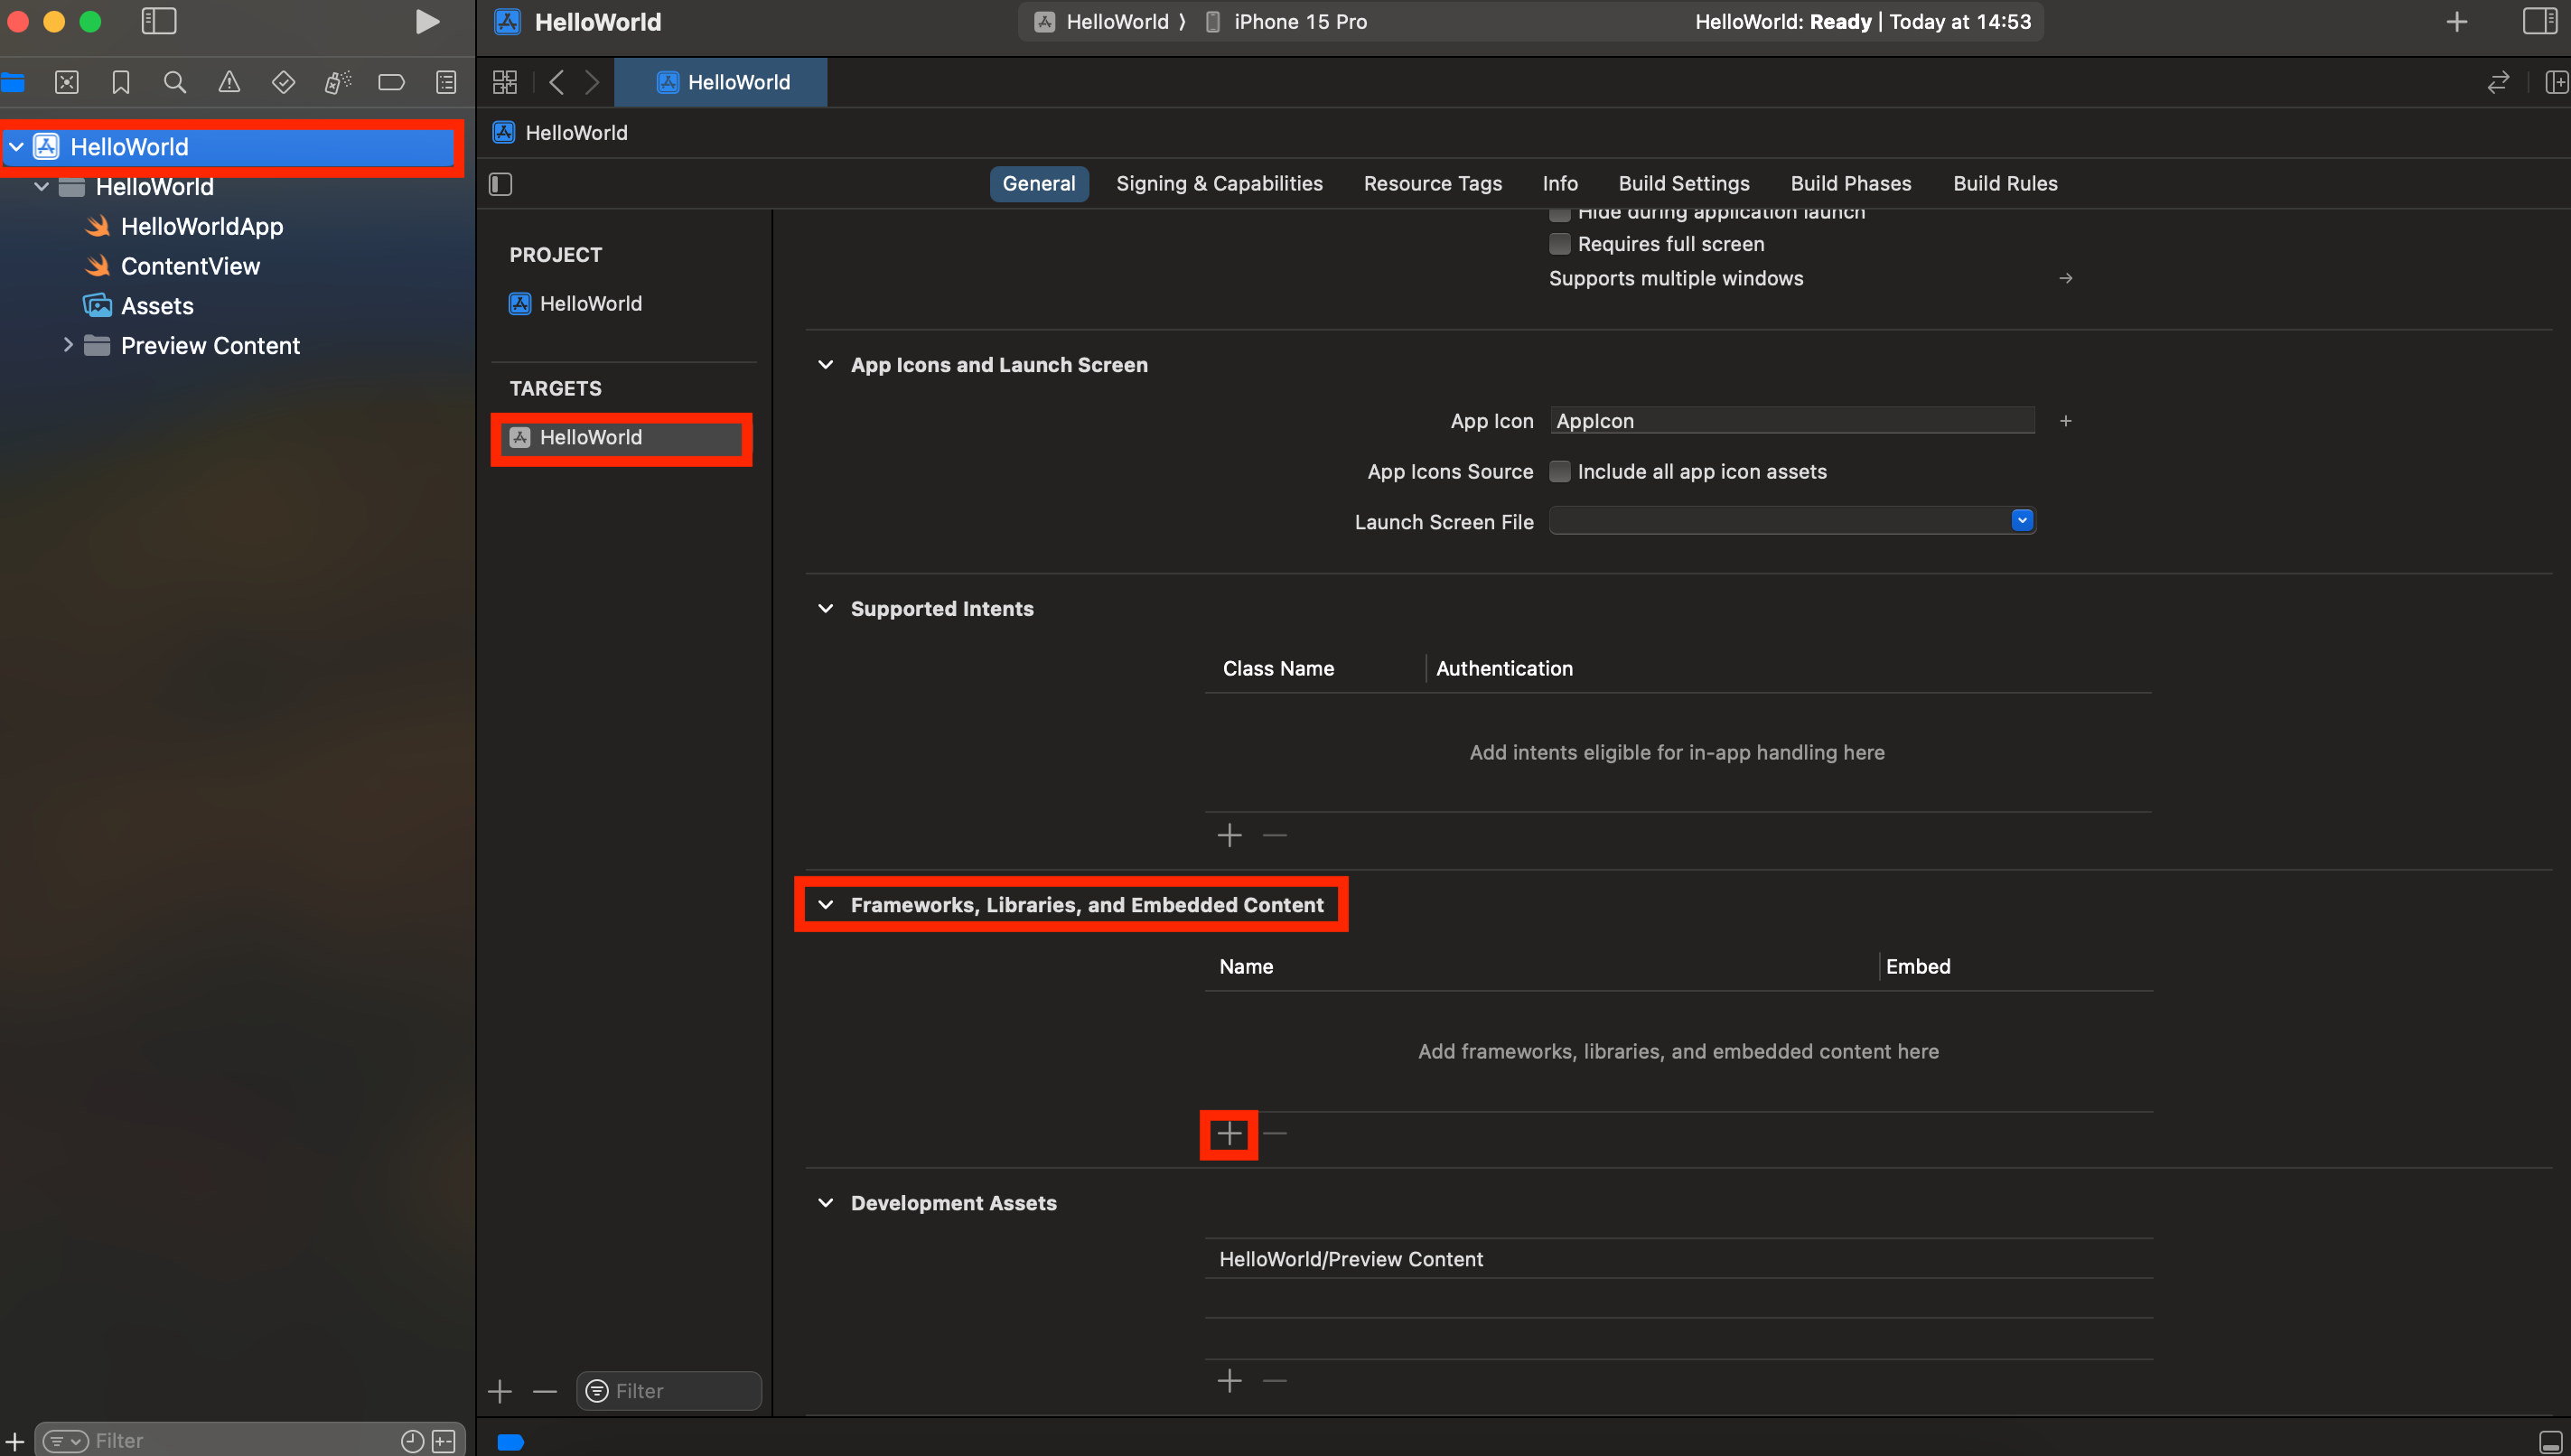Switch to Build Settings tab

(x=1683, y=184)
